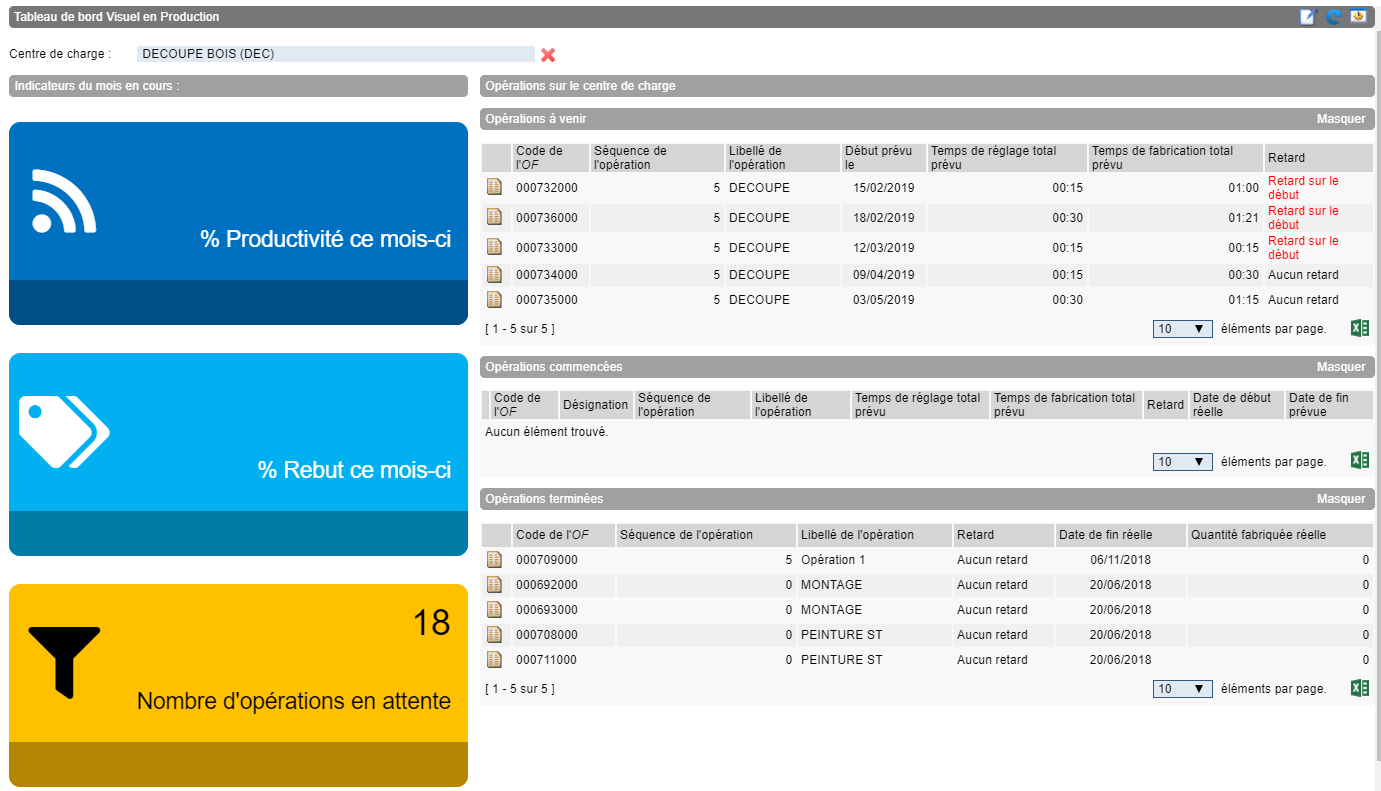The width and height of the screenshot is (1381, 791).
Task: Click OF code 000708000
Action: coord(546,635)
